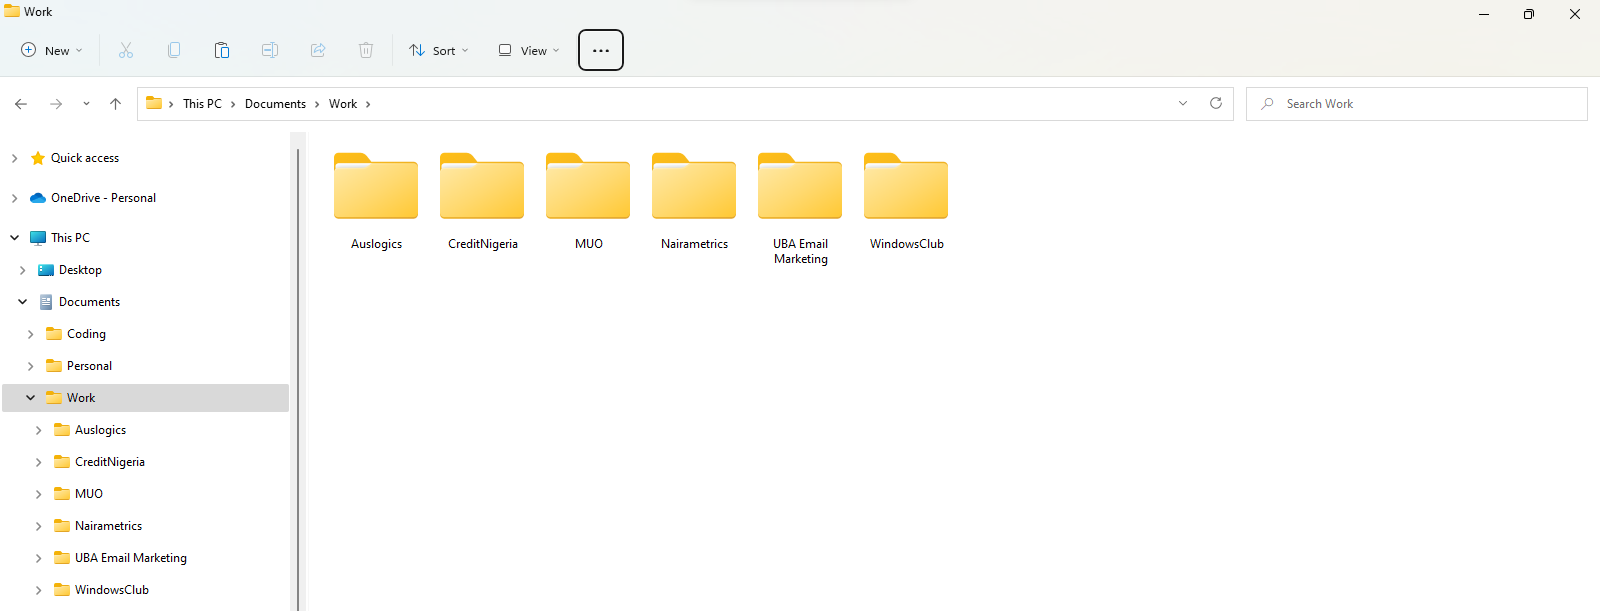Select Nairametrics in the sidebar tree
This screenshot has height=611, width=1600.
point(108,526)
